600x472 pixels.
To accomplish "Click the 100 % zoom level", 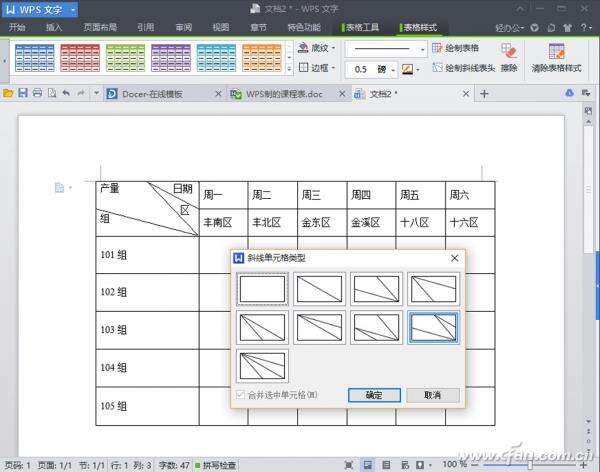I will [x=454, y=464].
